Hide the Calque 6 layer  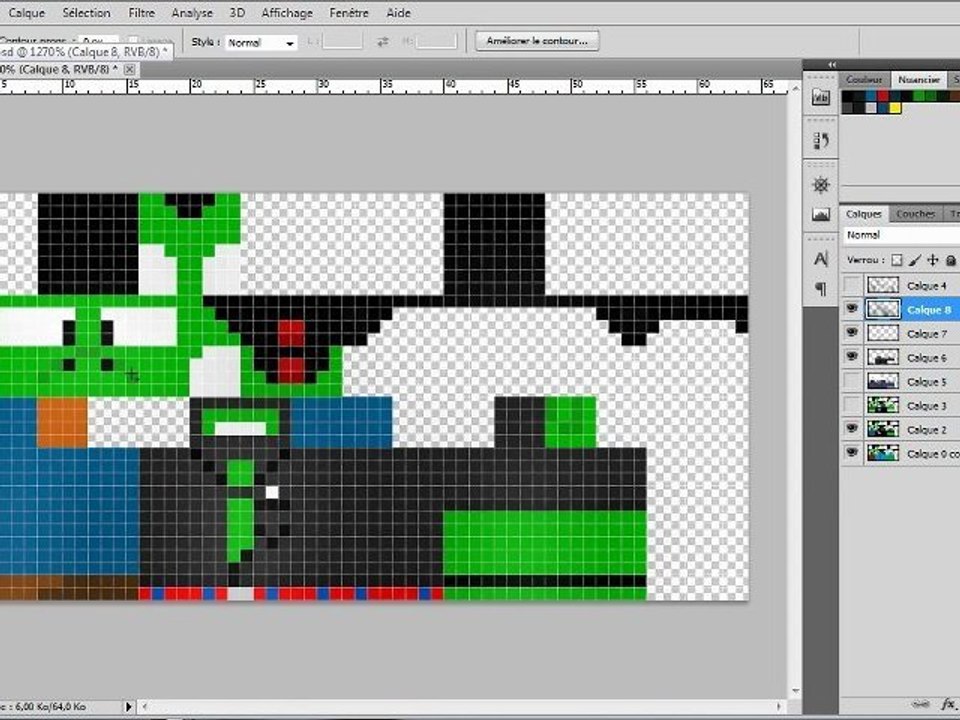tap(852, 357)
